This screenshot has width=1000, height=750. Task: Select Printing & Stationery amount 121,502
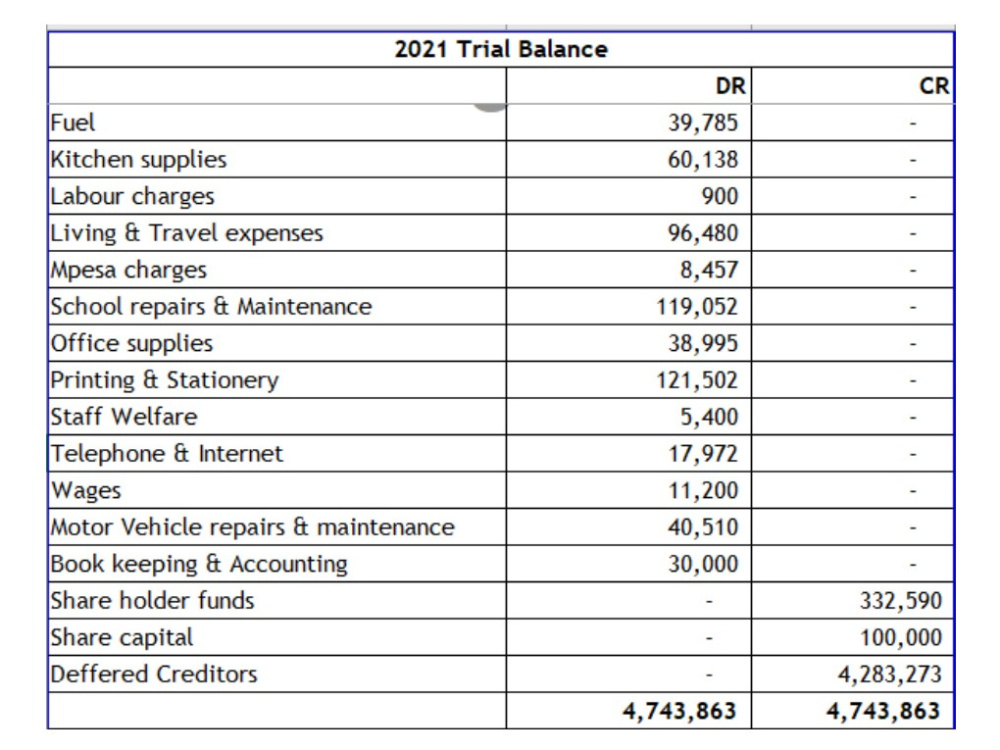pyautogui.click(x=697, y=381)
